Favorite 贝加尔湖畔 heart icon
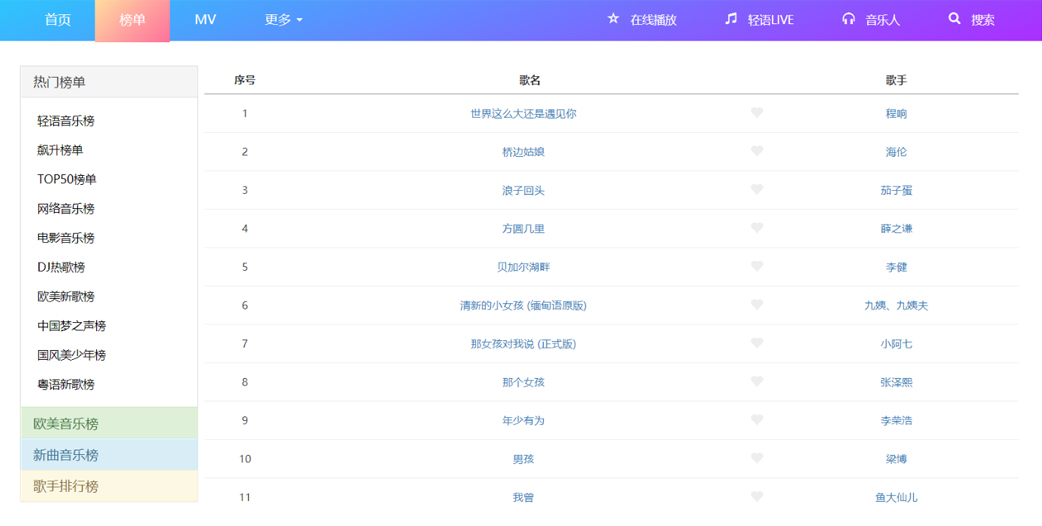Screen dimensions: 1042x526 pyautogui.click(x=757, y=266)
